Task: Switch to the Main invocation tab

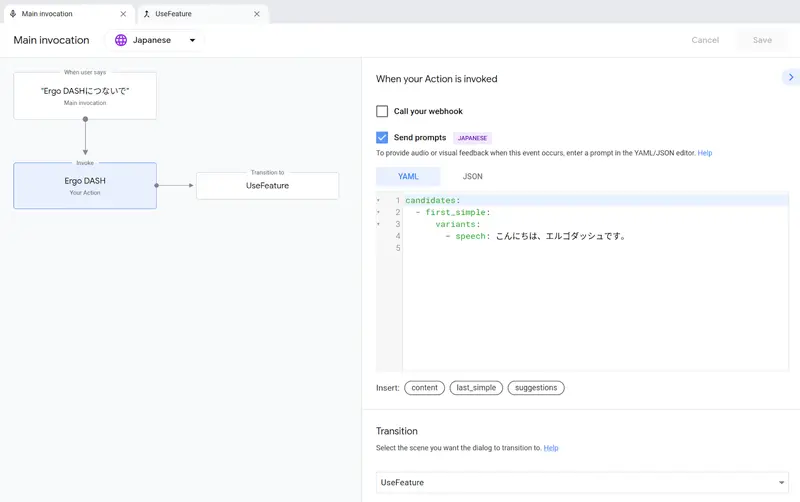Action: coord(69,14)
